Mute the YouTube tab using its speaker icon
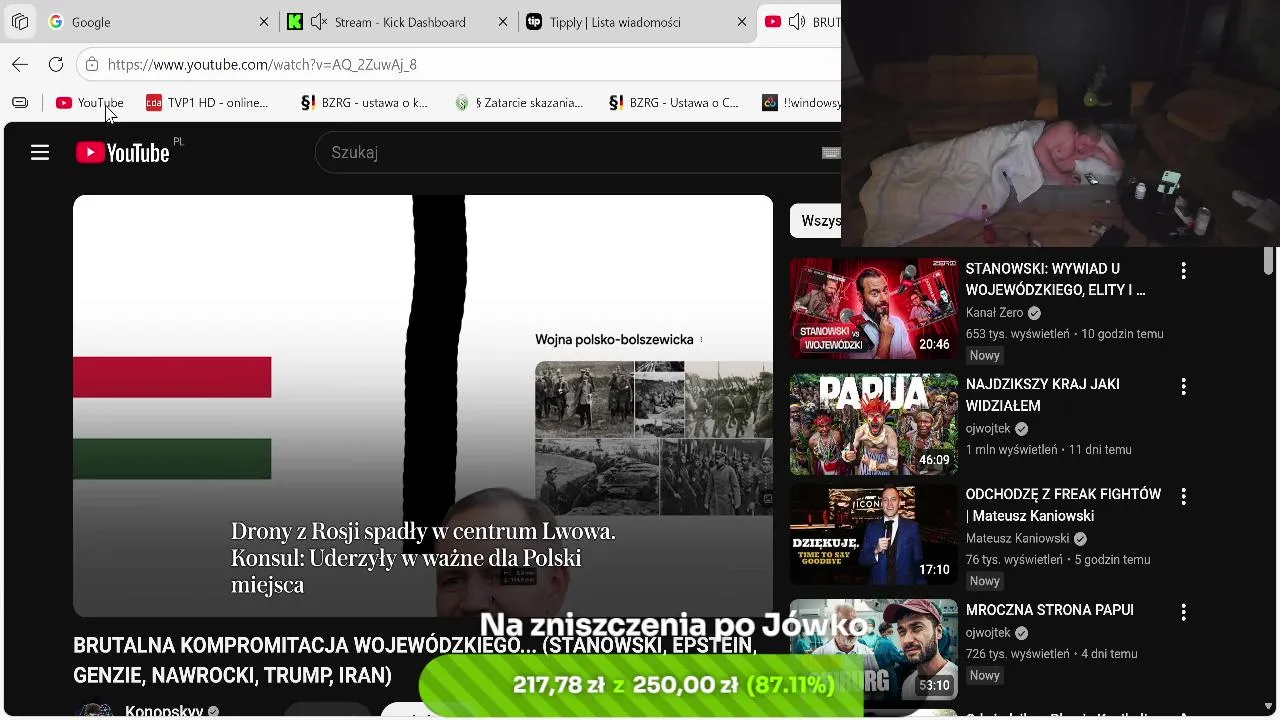Viewport: 1280px width, 720px height. 797,22
